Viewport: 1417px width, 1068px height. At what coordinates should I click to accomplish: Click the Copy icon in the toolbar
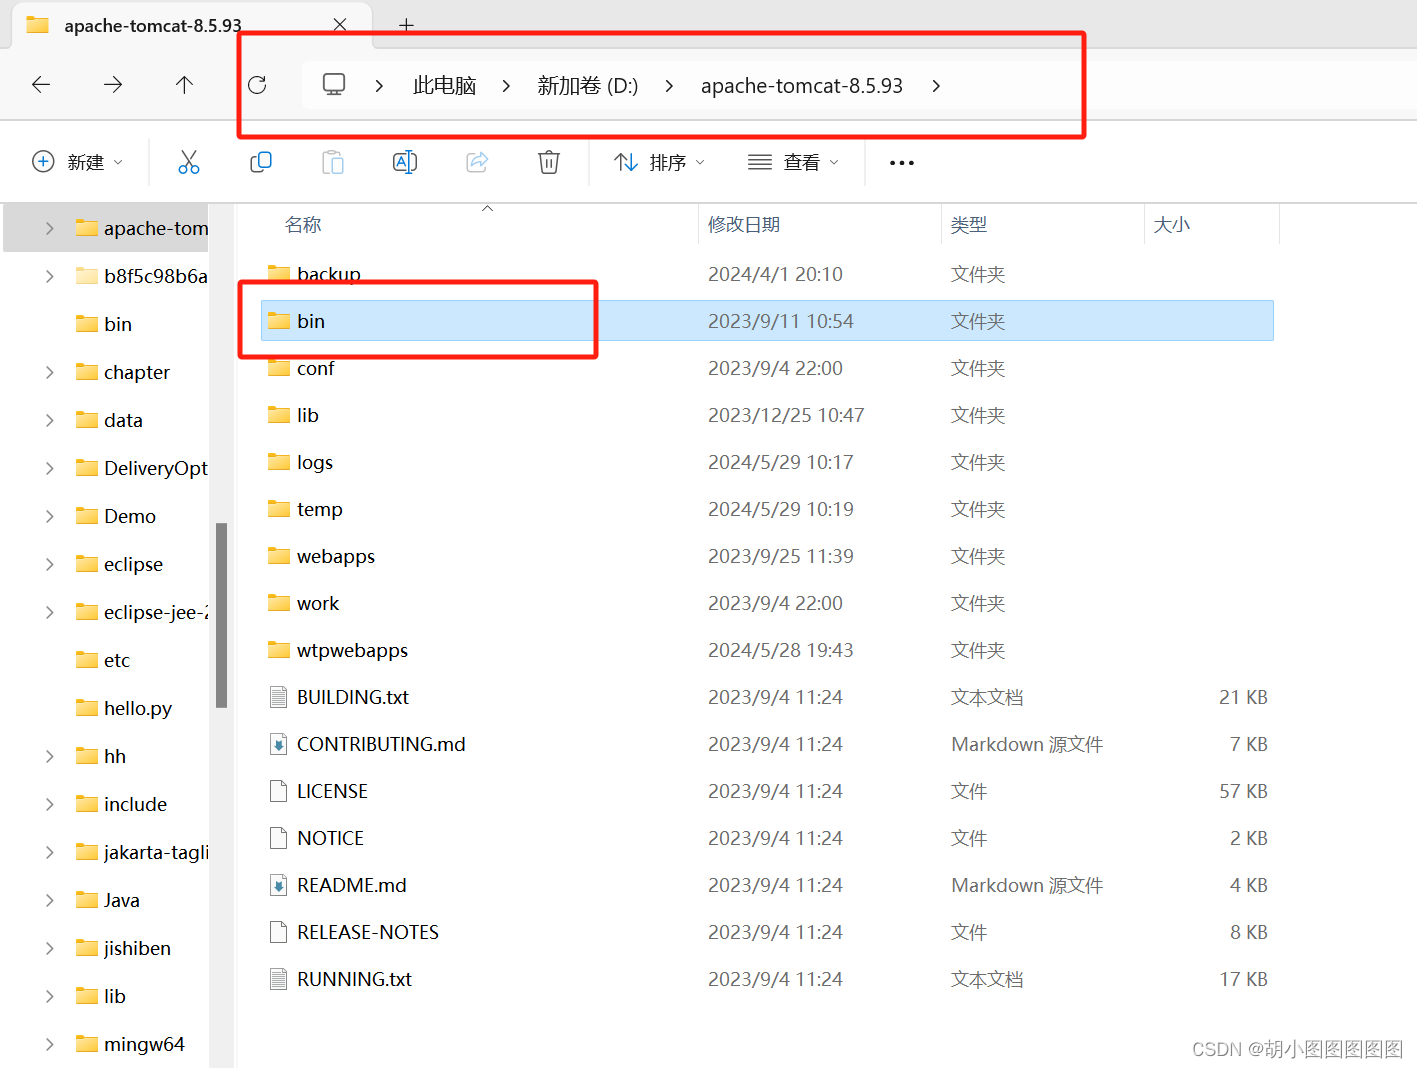(x=261, y=161)
